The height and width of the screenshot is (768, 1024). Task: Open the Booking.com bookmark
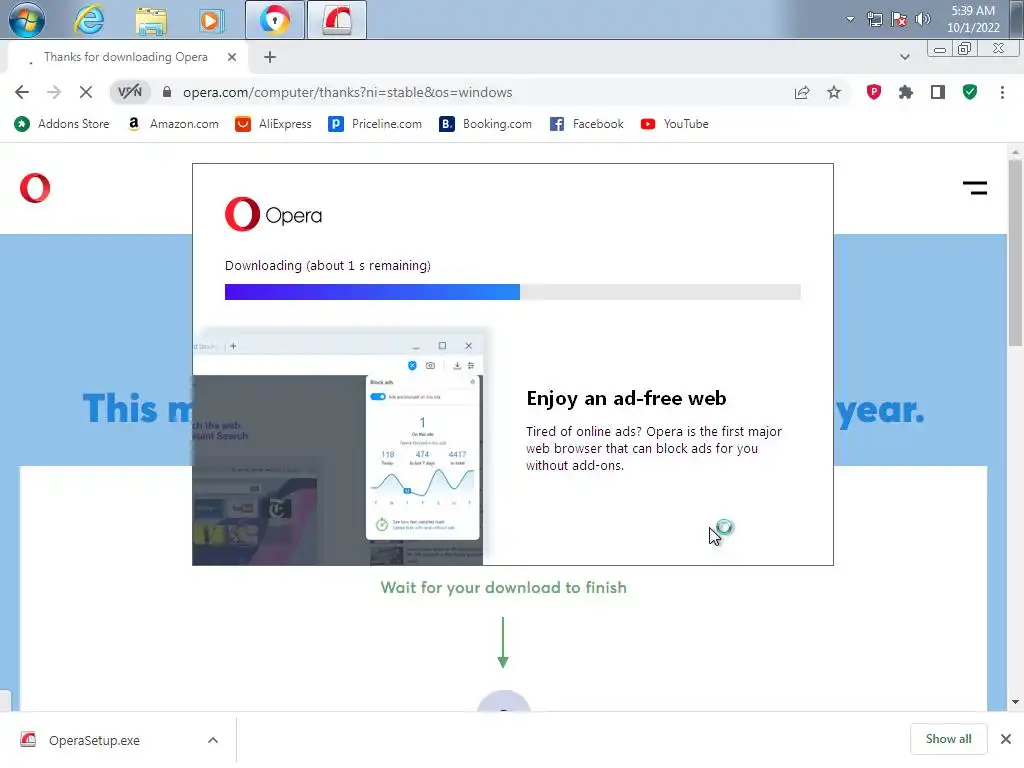pyautogui.click(x=485, y=124)
